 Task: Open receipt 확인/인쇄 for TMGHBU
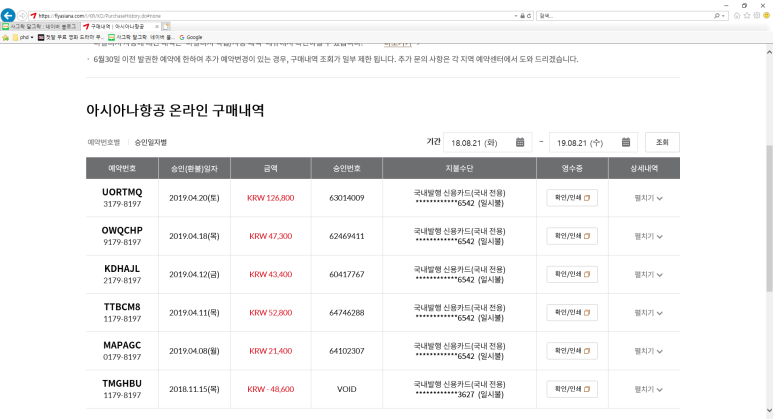click(572, 389)
